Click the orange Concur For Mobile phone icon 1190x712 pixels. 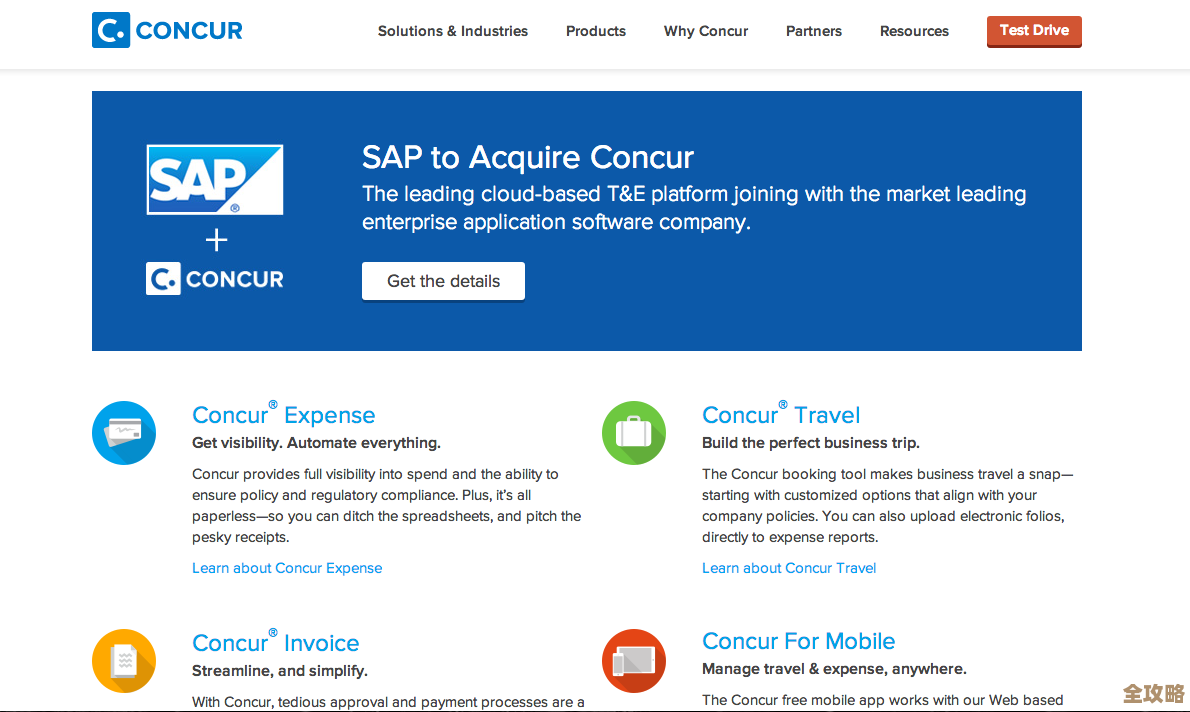tap(634, 661)
